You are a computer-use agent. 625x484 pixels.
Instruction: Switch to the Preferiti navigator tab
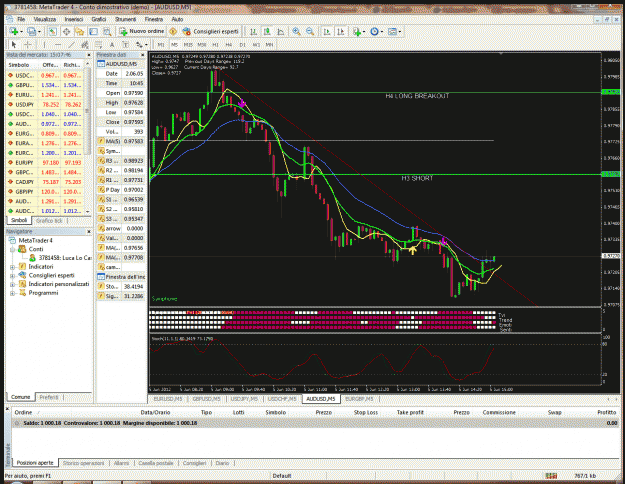[x=49, y=397]
